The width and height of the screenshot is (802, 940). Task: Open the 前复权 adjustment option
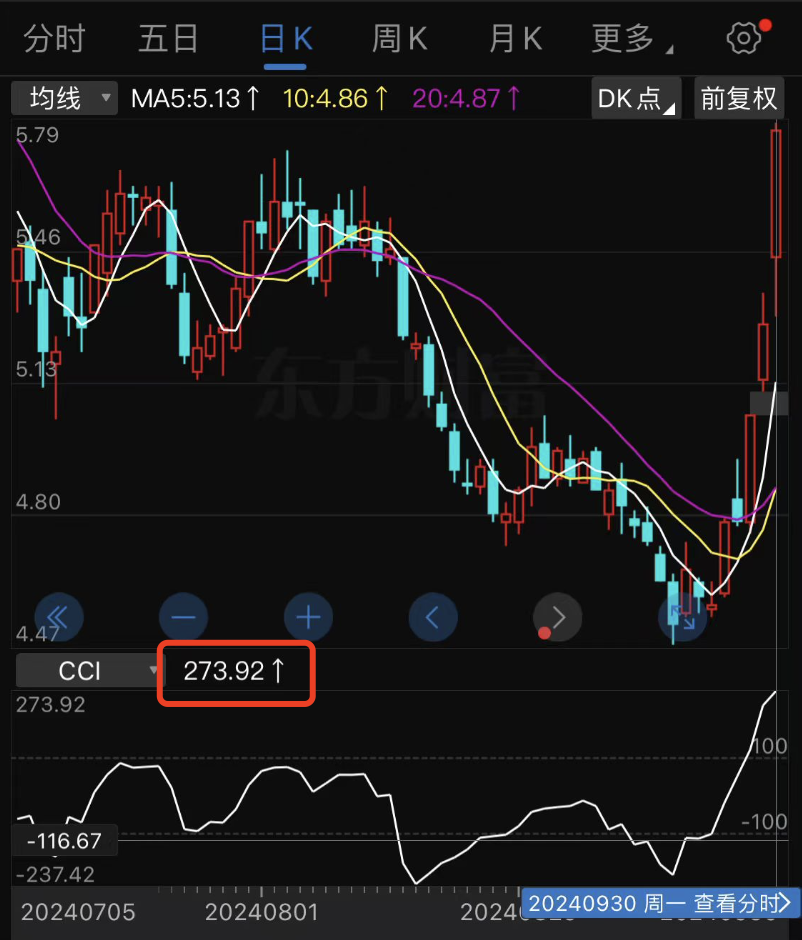point(739,98)
